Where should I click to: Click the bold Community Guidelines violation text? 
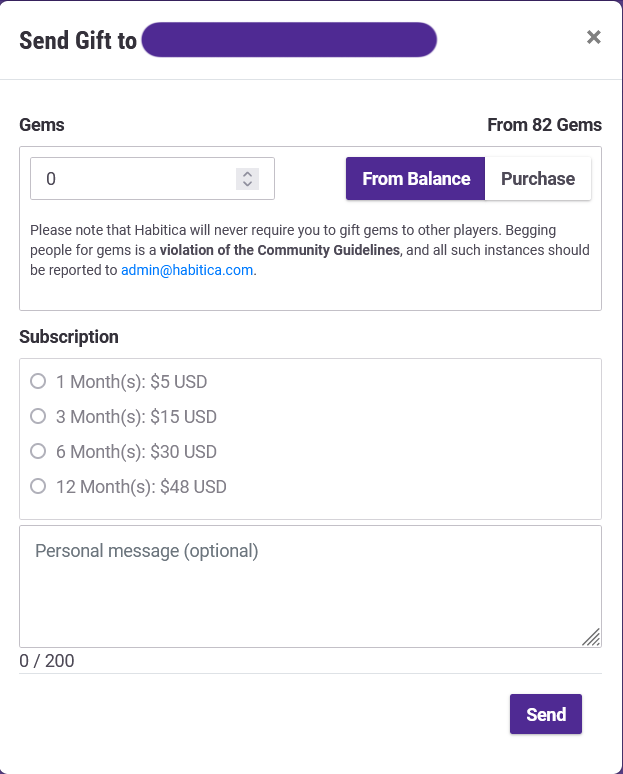click(x=280, y=250)
